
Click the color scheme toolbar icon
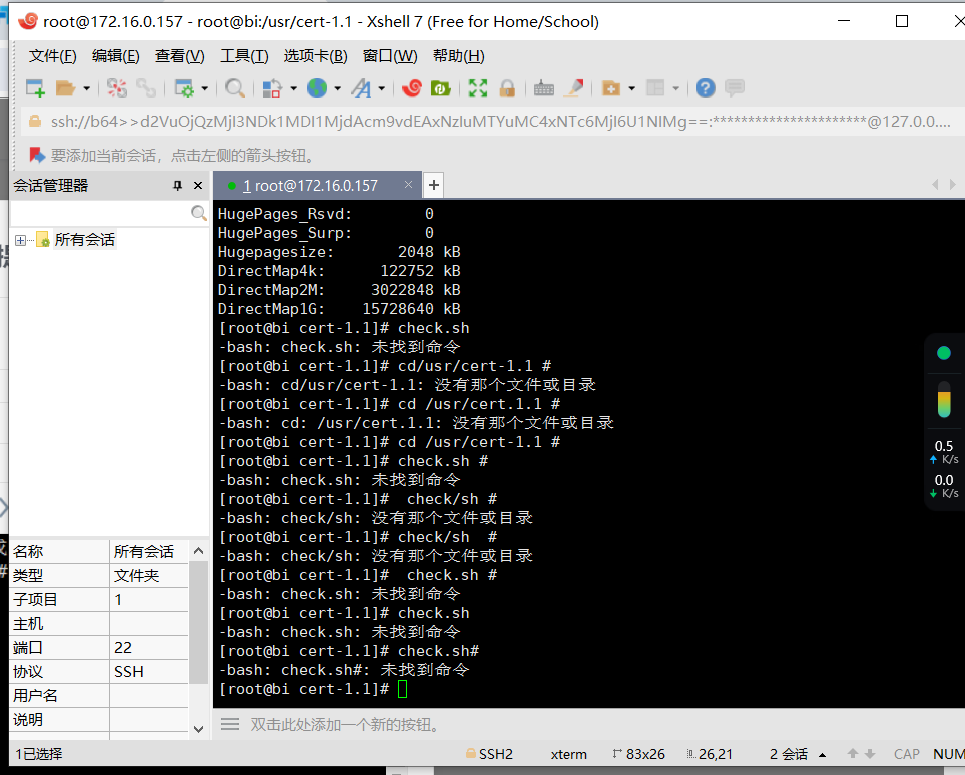(272, 88)
